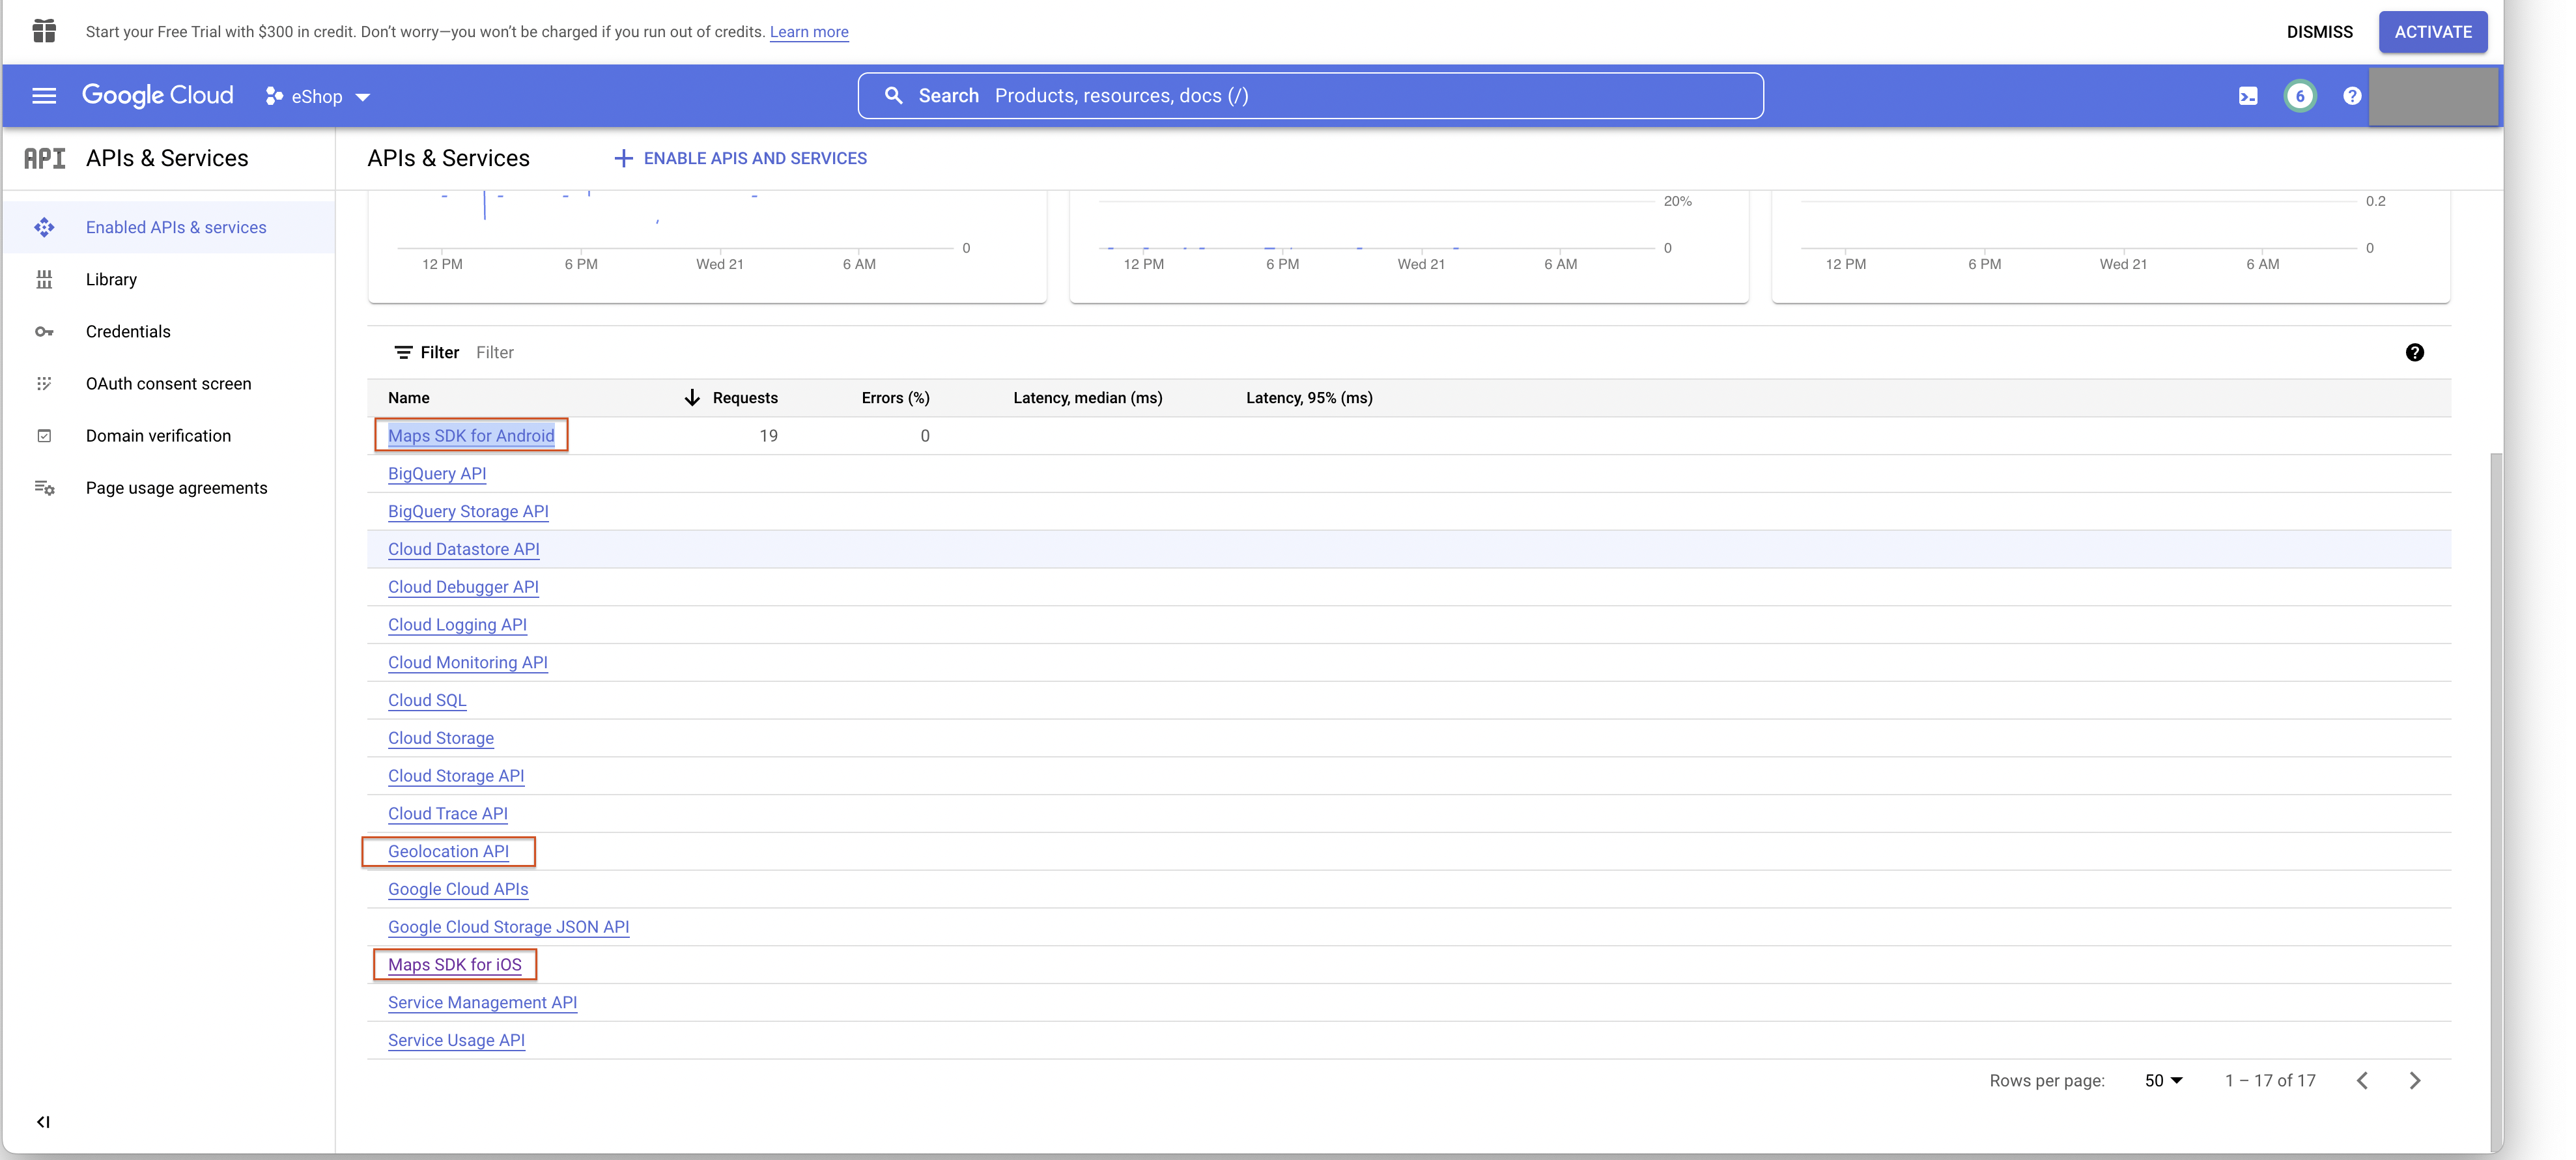Select Library in the sidebar
The image size is (2576, 1160).
click(111, 280)
